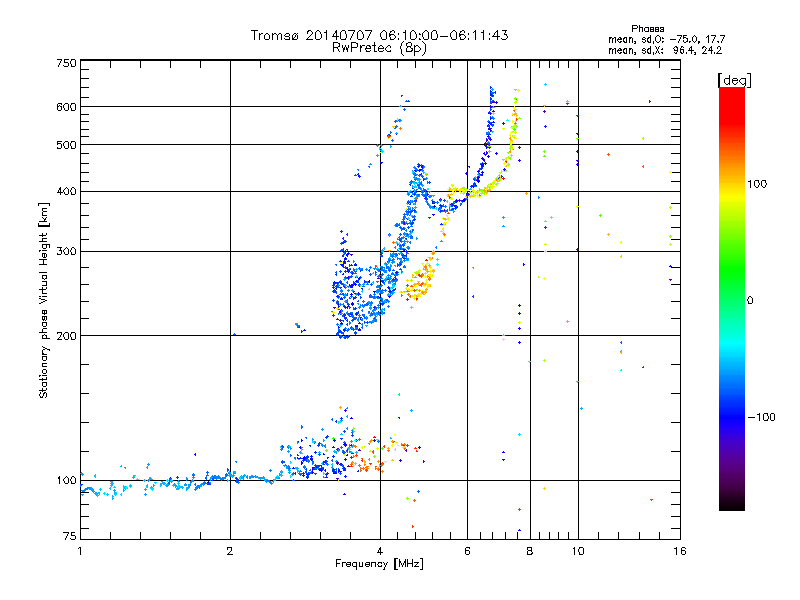Screen dimensions: 800x600
Task: Click the x-axis tick label '8'
Action: [530, 551]
